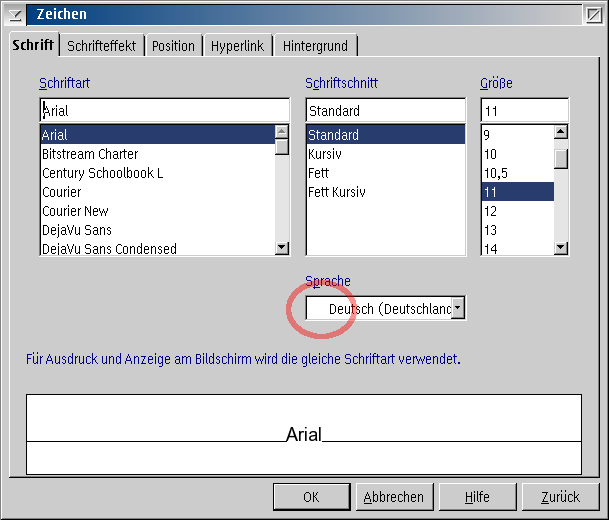Pick font size 12
The image size is (609, 520).
tap(518, 211)
